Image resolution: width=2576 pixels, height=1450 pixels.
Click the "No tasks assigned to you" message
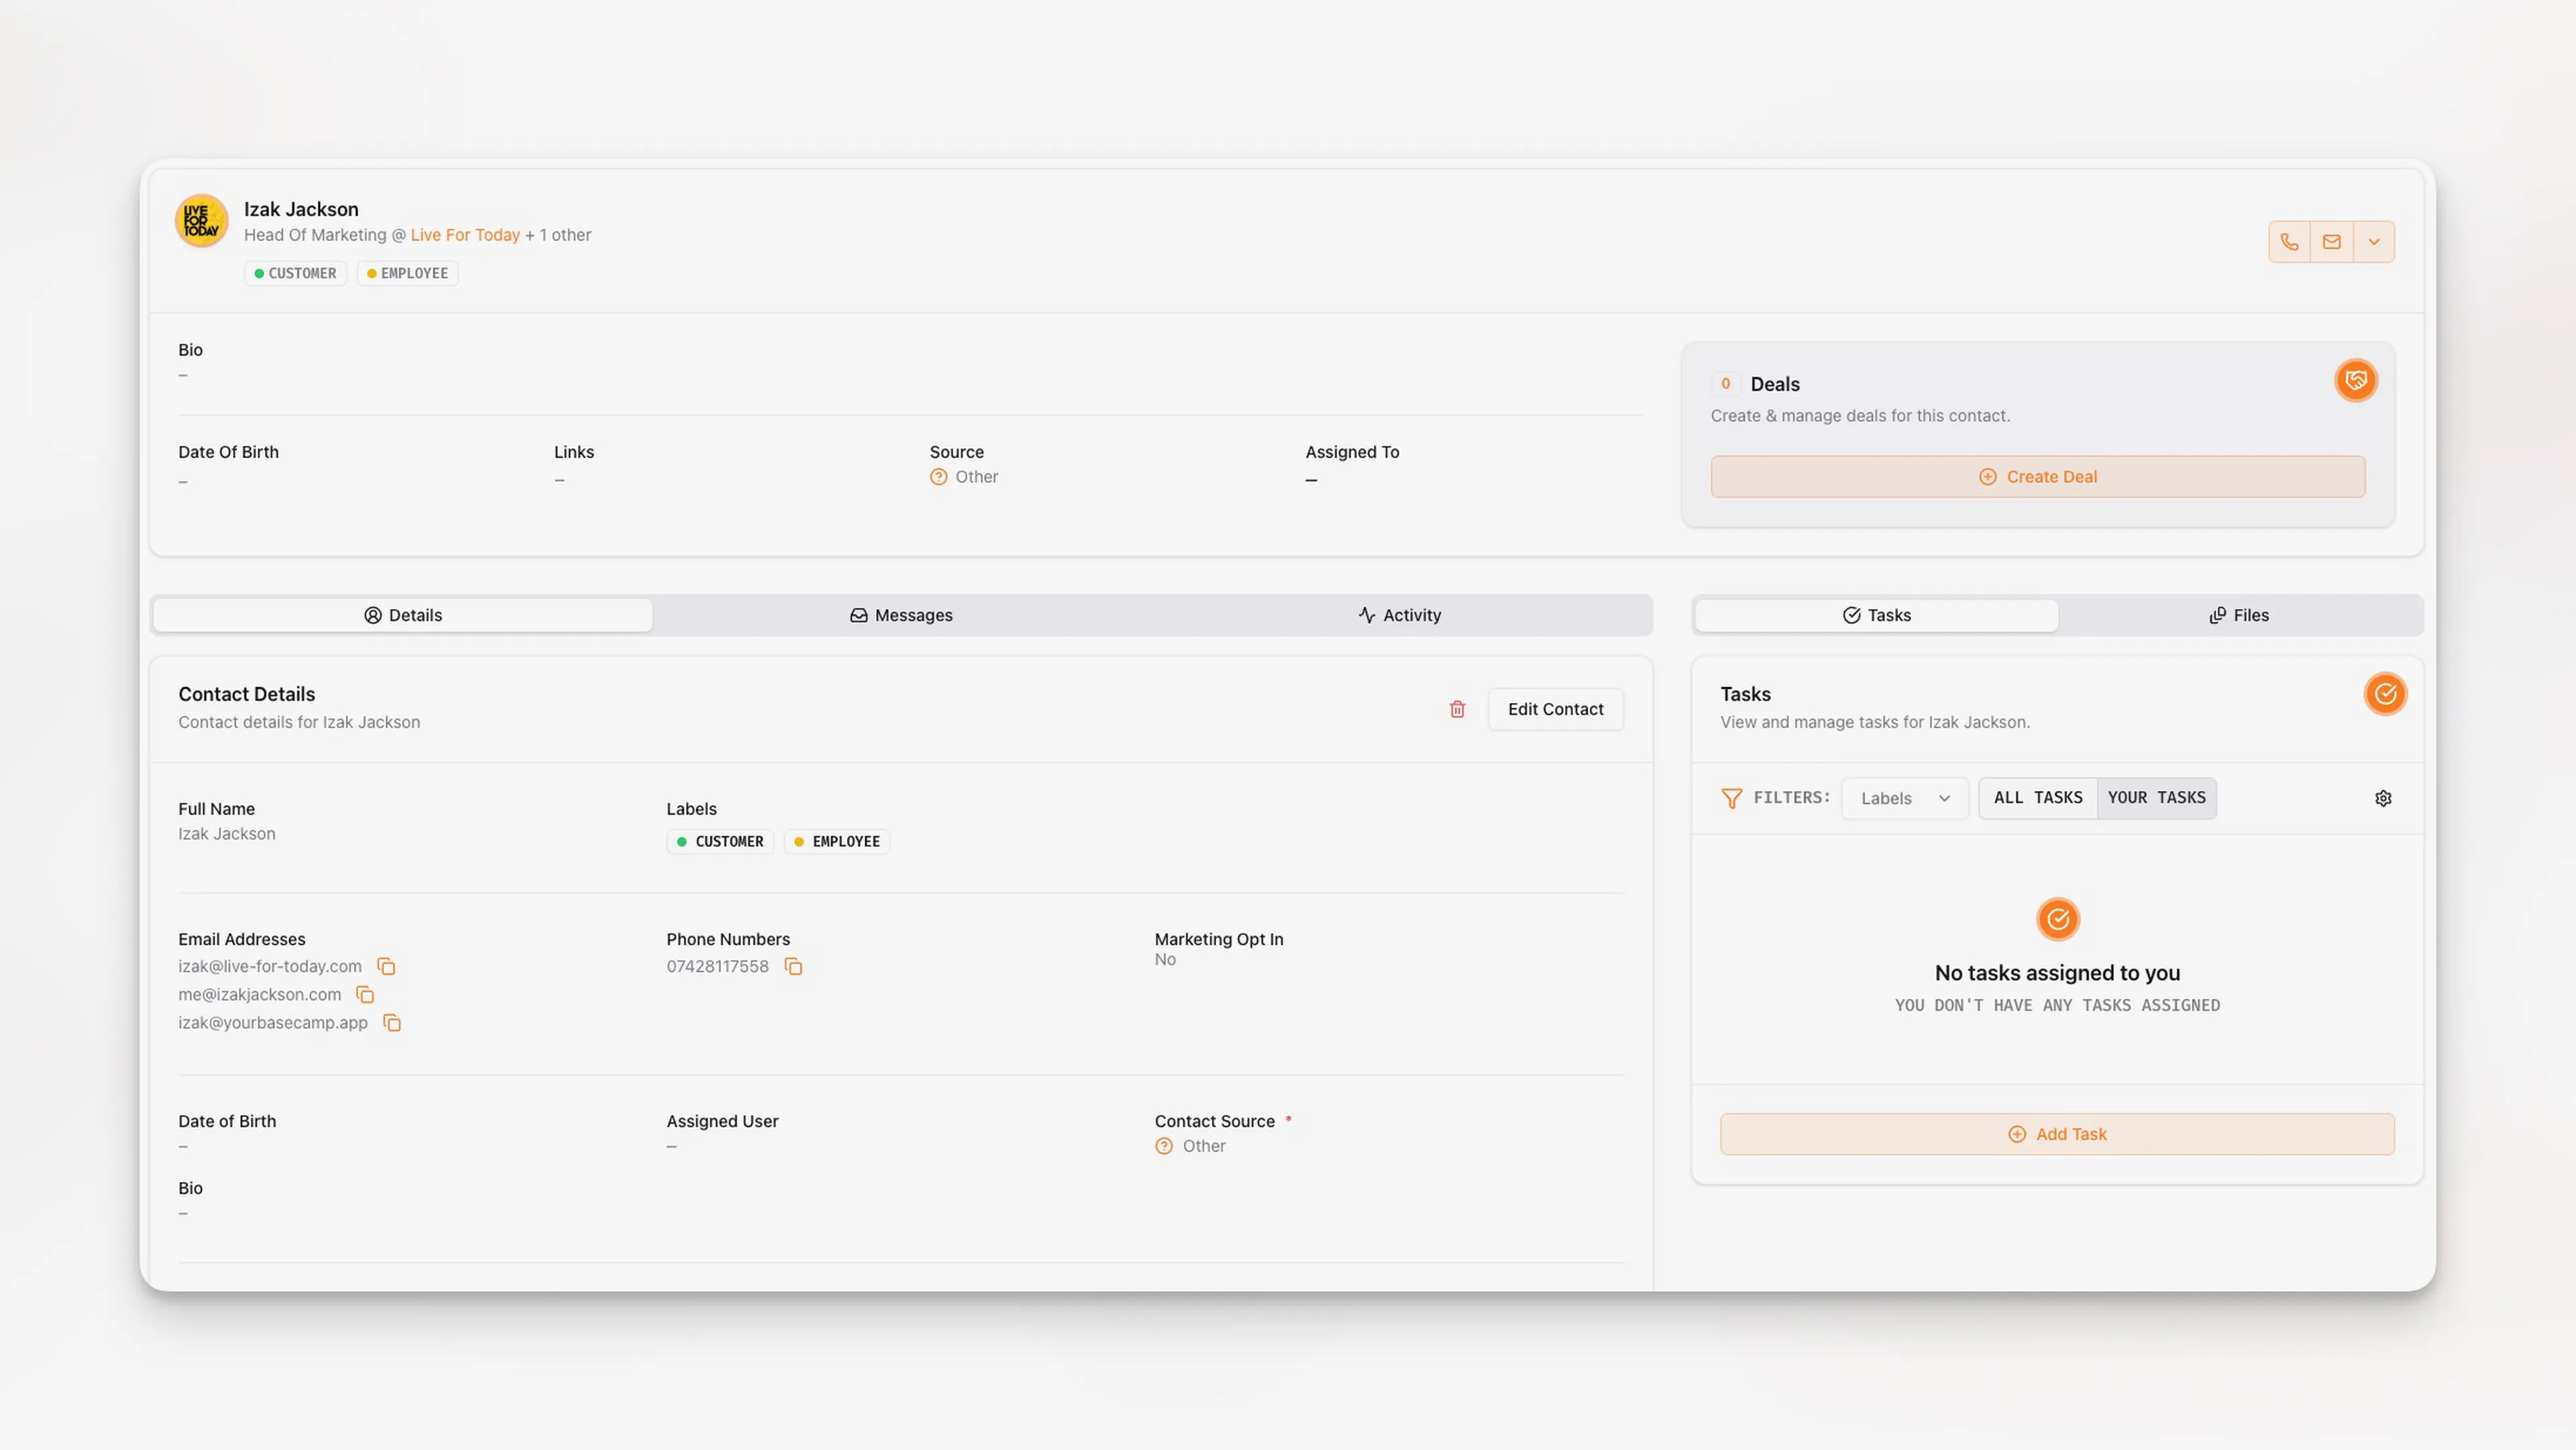click(2057, 973)
